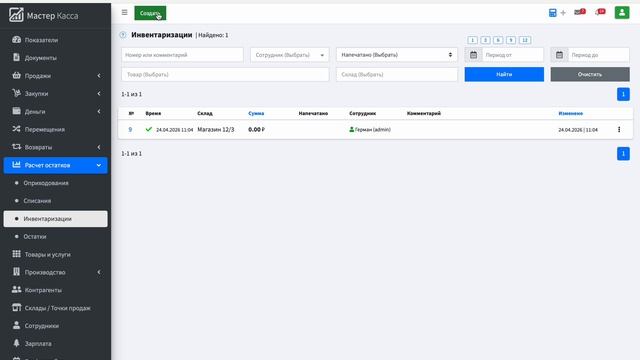Open the Period from calendar icon

473,55
